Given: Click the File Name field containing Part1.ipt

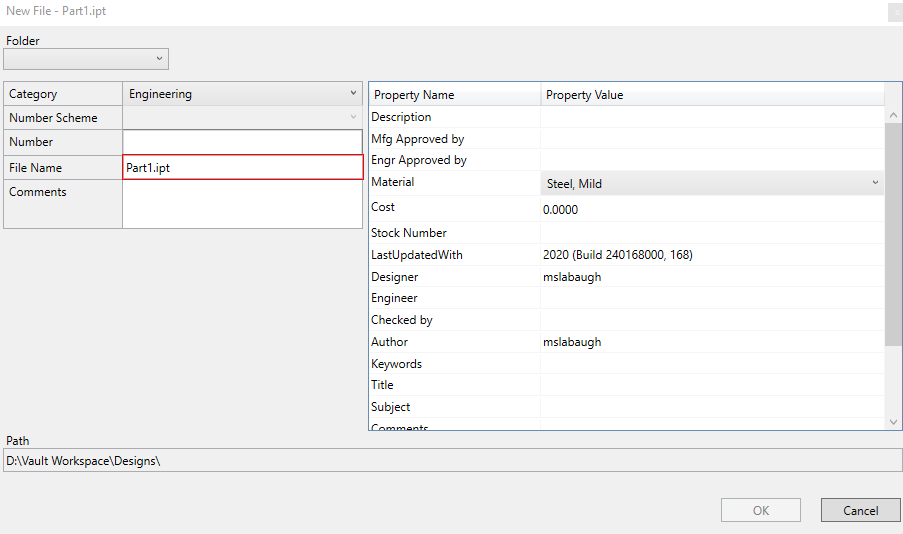Looking at the screenshot, I should (242, 167).
